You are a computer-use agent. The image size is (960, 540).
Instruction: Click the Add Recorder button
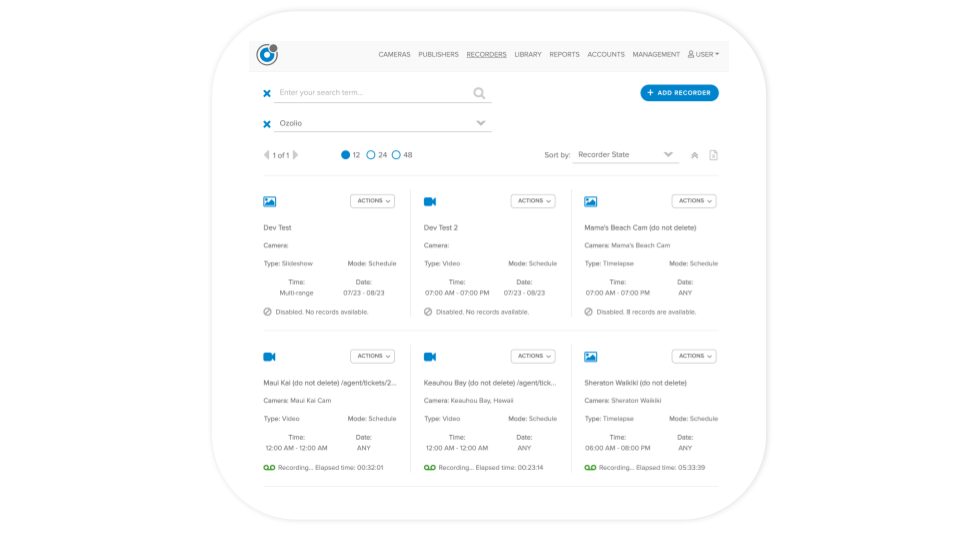(x=679, y=92)
